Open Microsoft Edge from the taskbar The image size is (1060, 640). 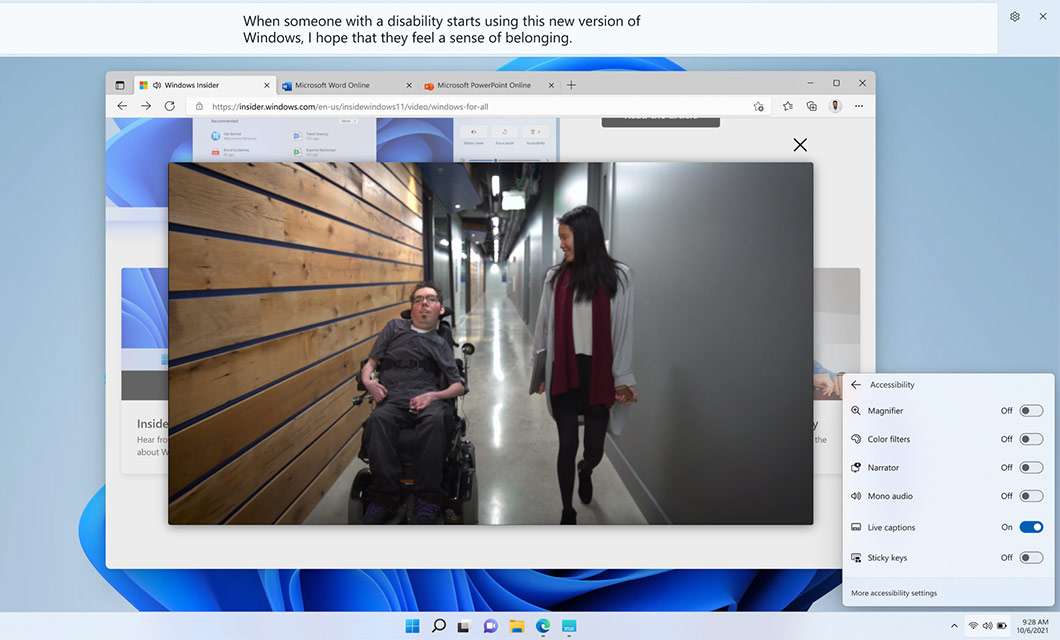tap(542, 625)
